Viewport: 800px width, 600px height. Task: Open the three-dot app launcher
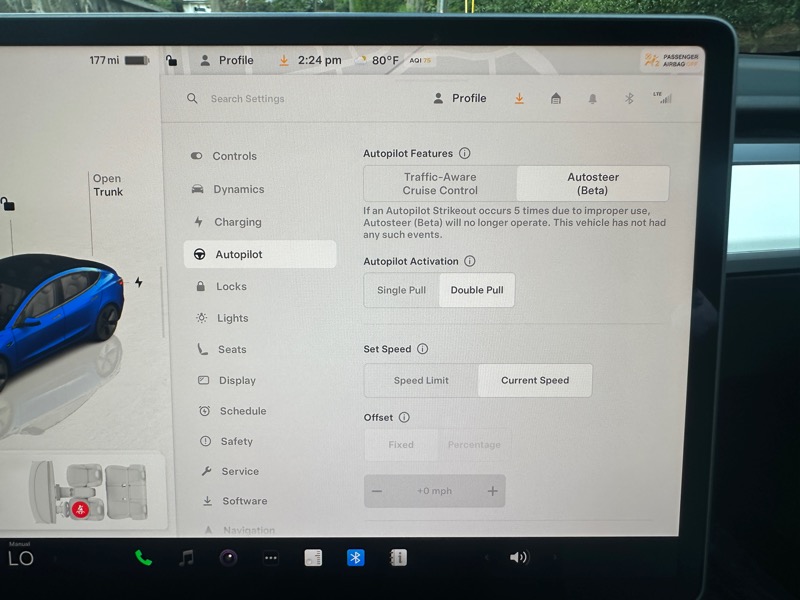click(x=271, y=558)
